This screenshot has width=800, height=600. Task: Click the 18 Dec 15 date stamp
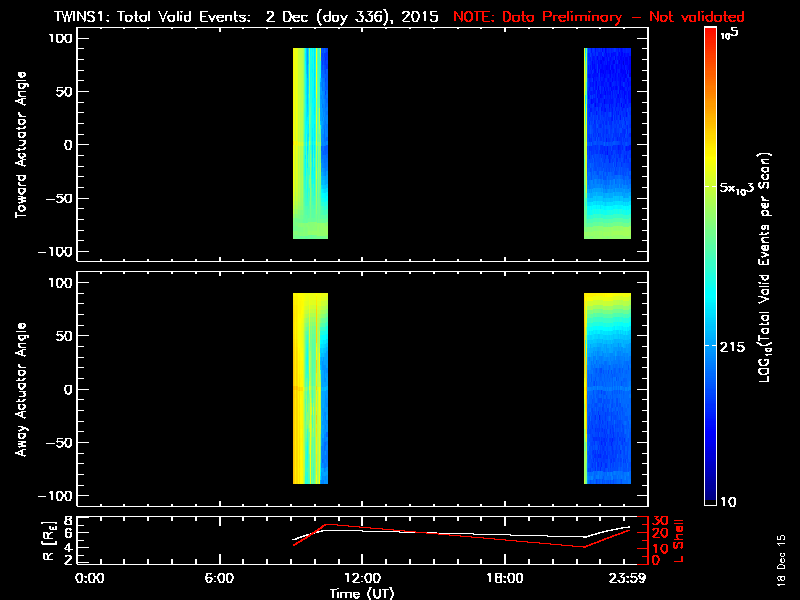click(x=780, y=573)
